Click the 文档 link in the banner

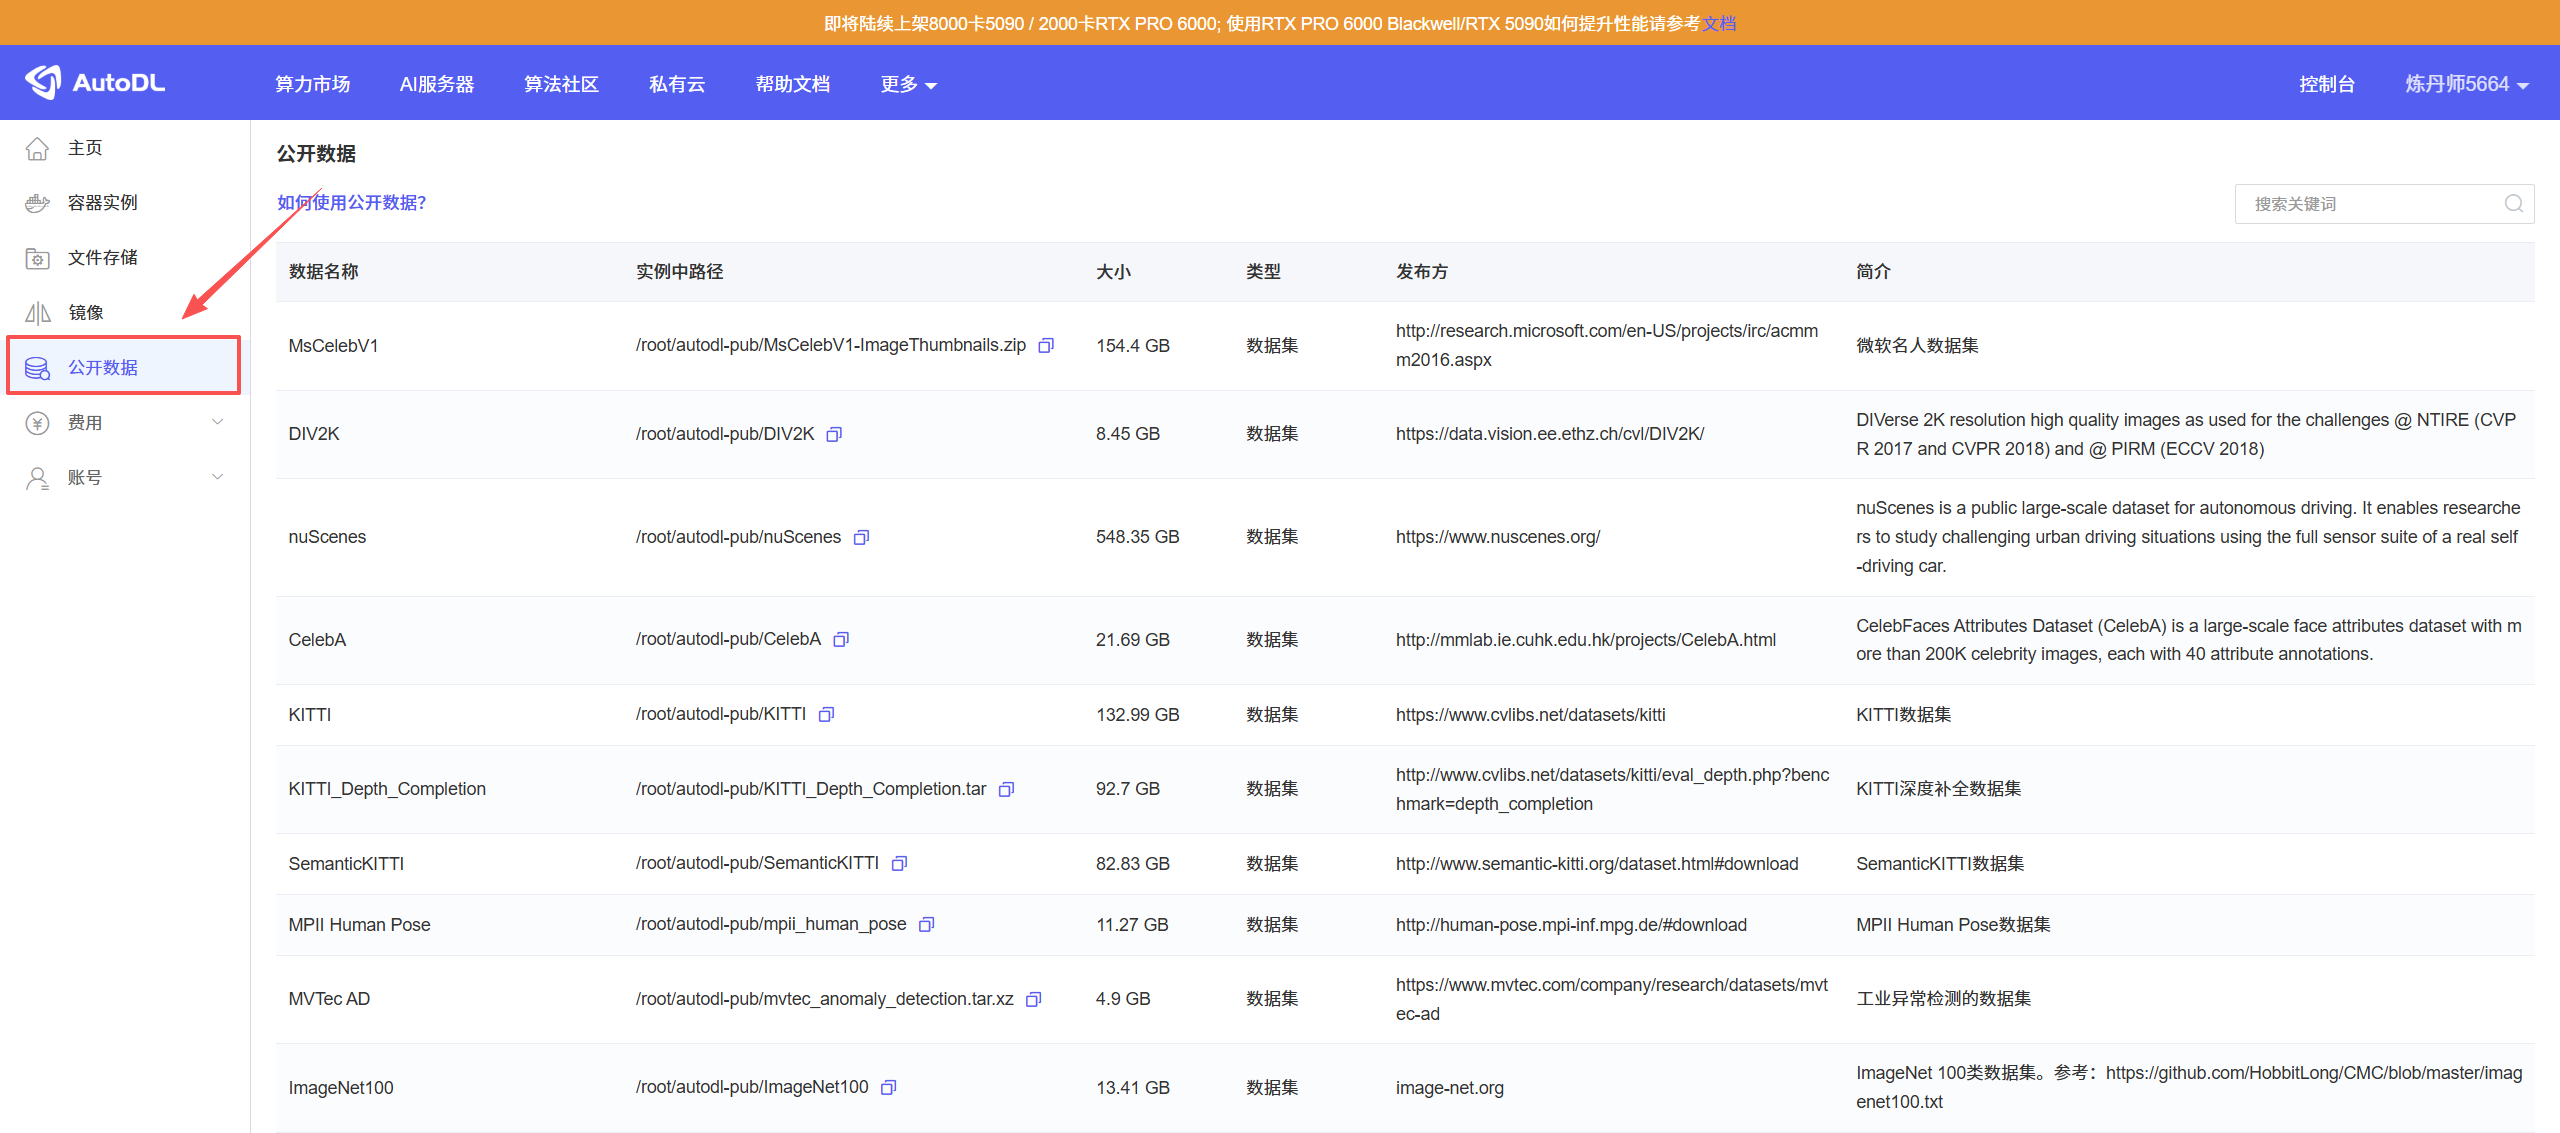[x=1719, y=23]
